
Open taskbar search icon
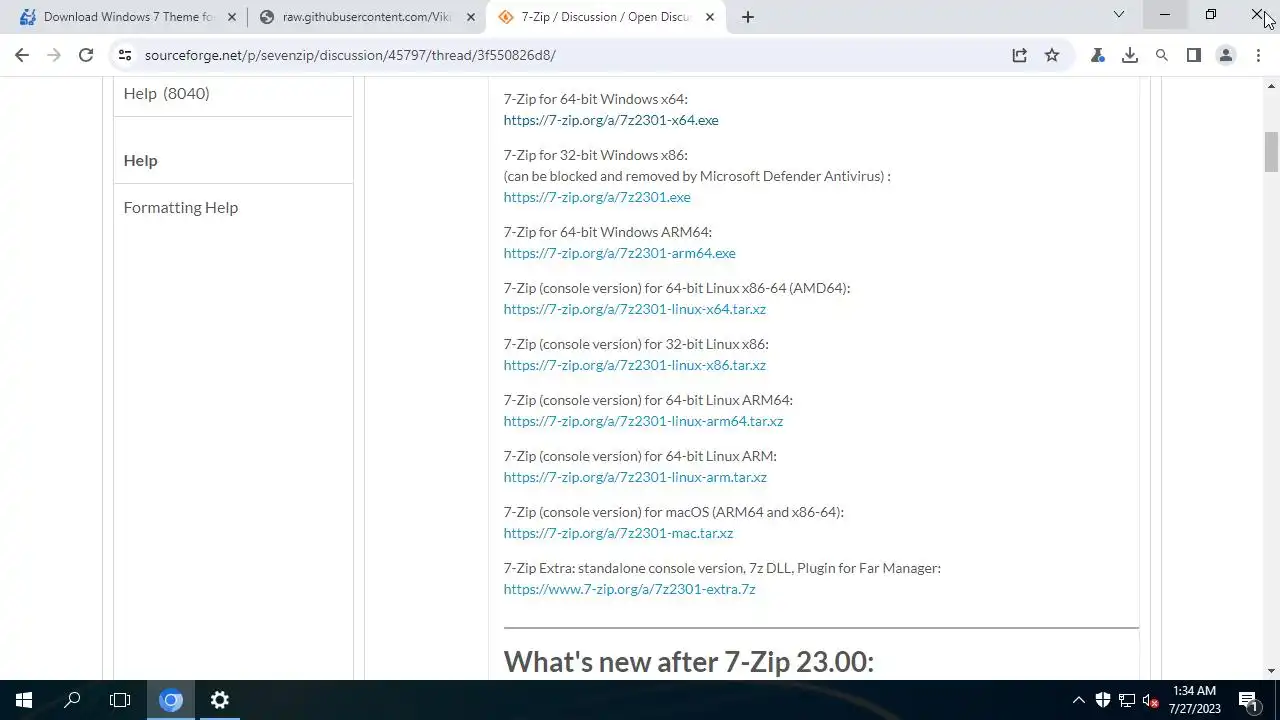click(x=72, y=700)
